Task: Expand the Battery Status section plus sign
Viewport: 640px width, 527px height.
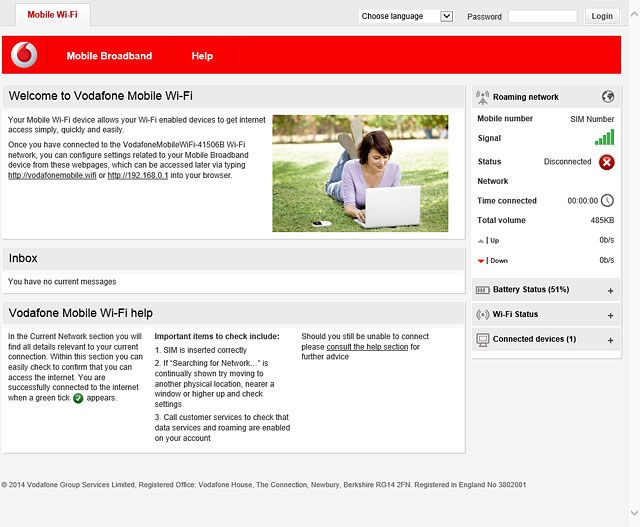Action: (x=611, y=291)
